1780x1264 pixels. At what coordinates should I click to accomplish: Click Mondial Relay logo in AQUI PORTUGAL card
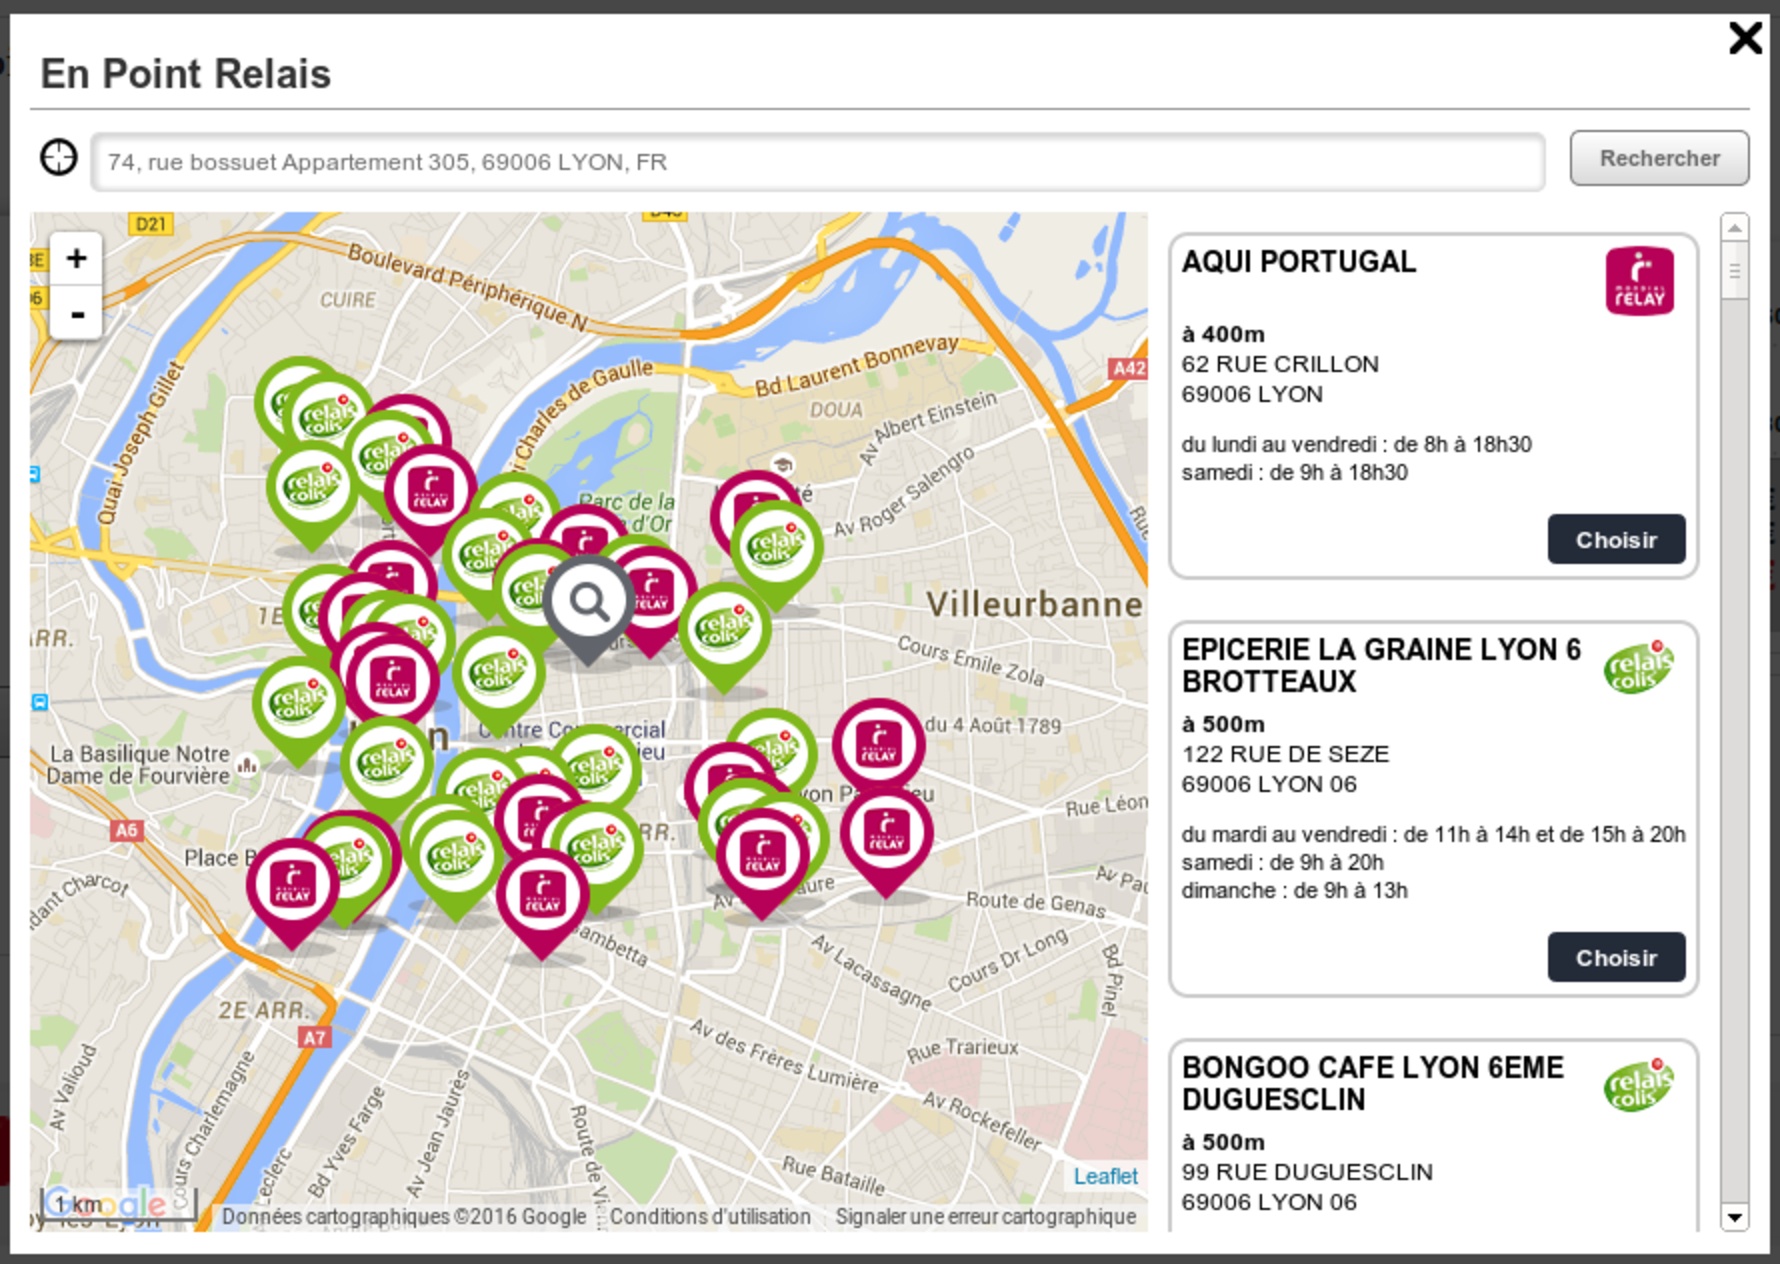(x=1639, y=281)
